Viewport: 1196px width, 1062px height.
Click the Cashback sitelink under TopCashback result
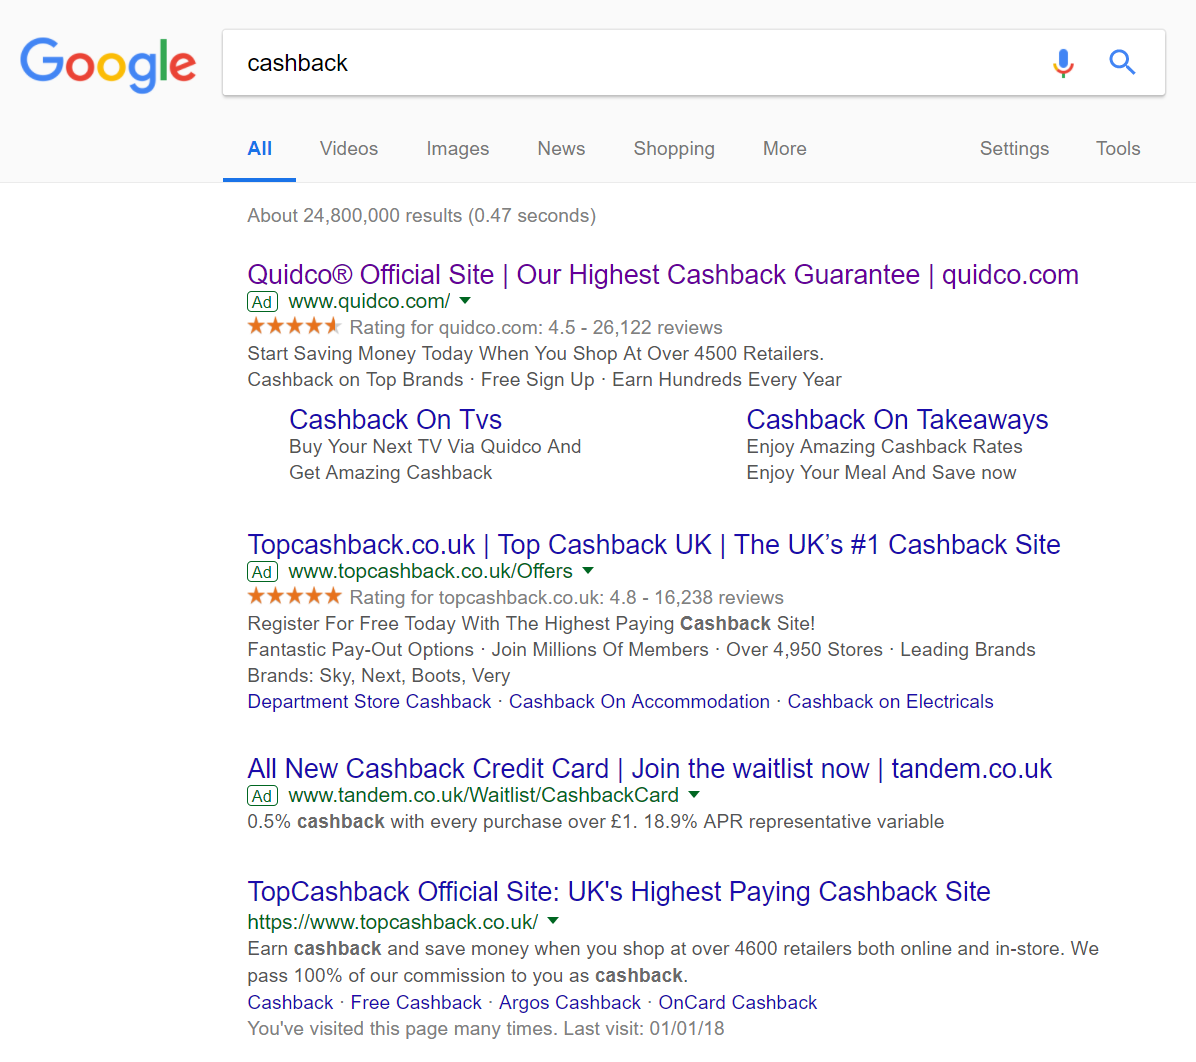[291, 1002]
